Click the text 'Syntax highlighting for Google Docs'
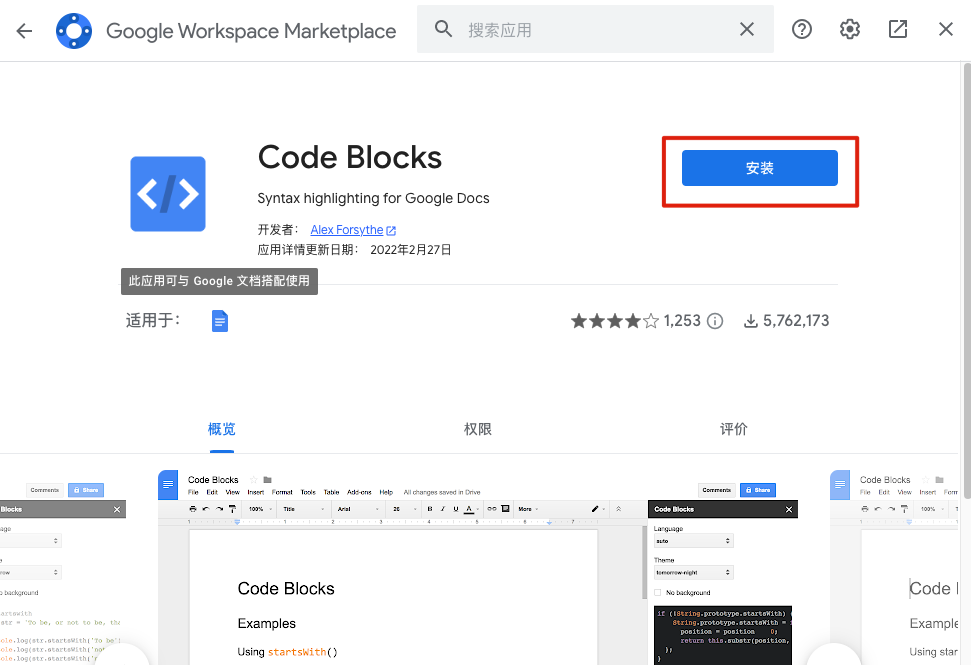This screenshot has height=665, width=971. click(x=373, y=198)
